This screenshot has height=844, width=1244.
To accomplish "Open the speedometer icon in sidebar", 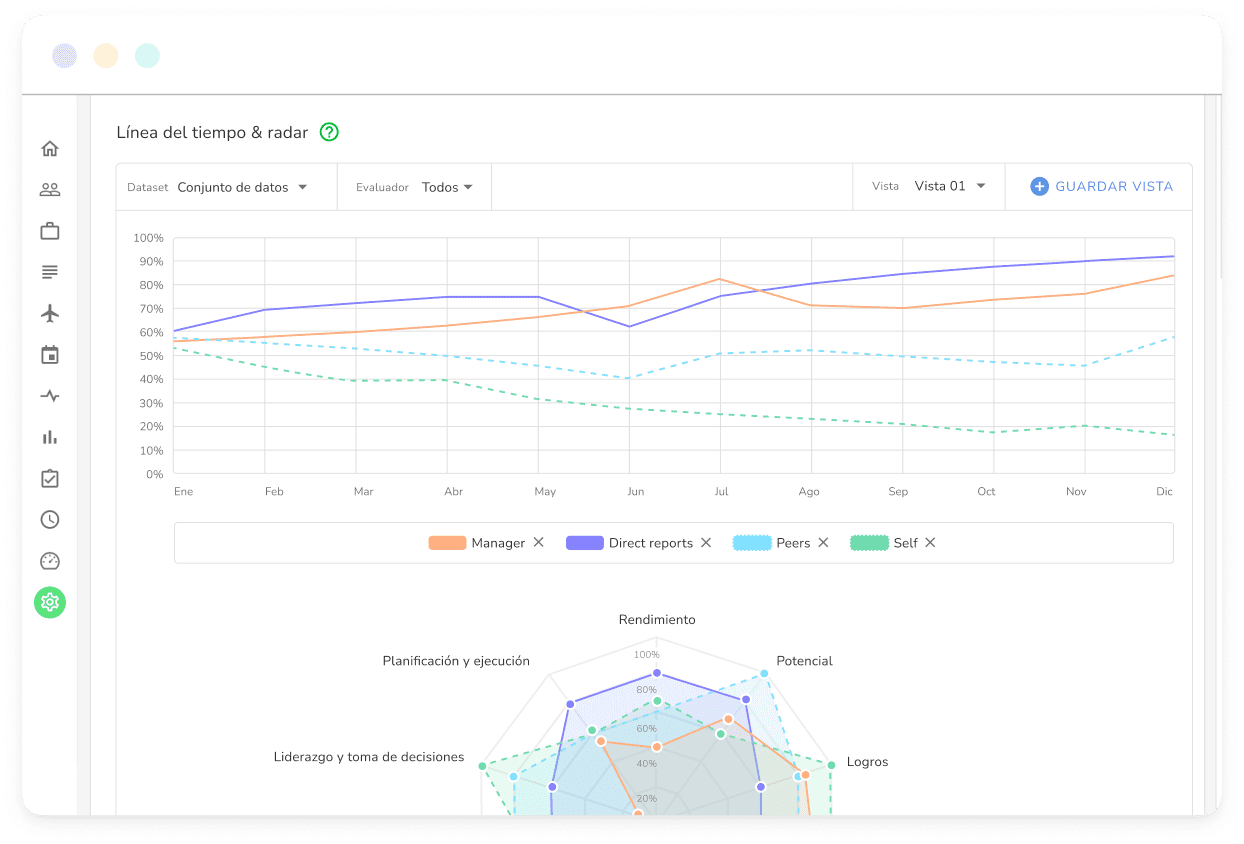I will (50, 561).
